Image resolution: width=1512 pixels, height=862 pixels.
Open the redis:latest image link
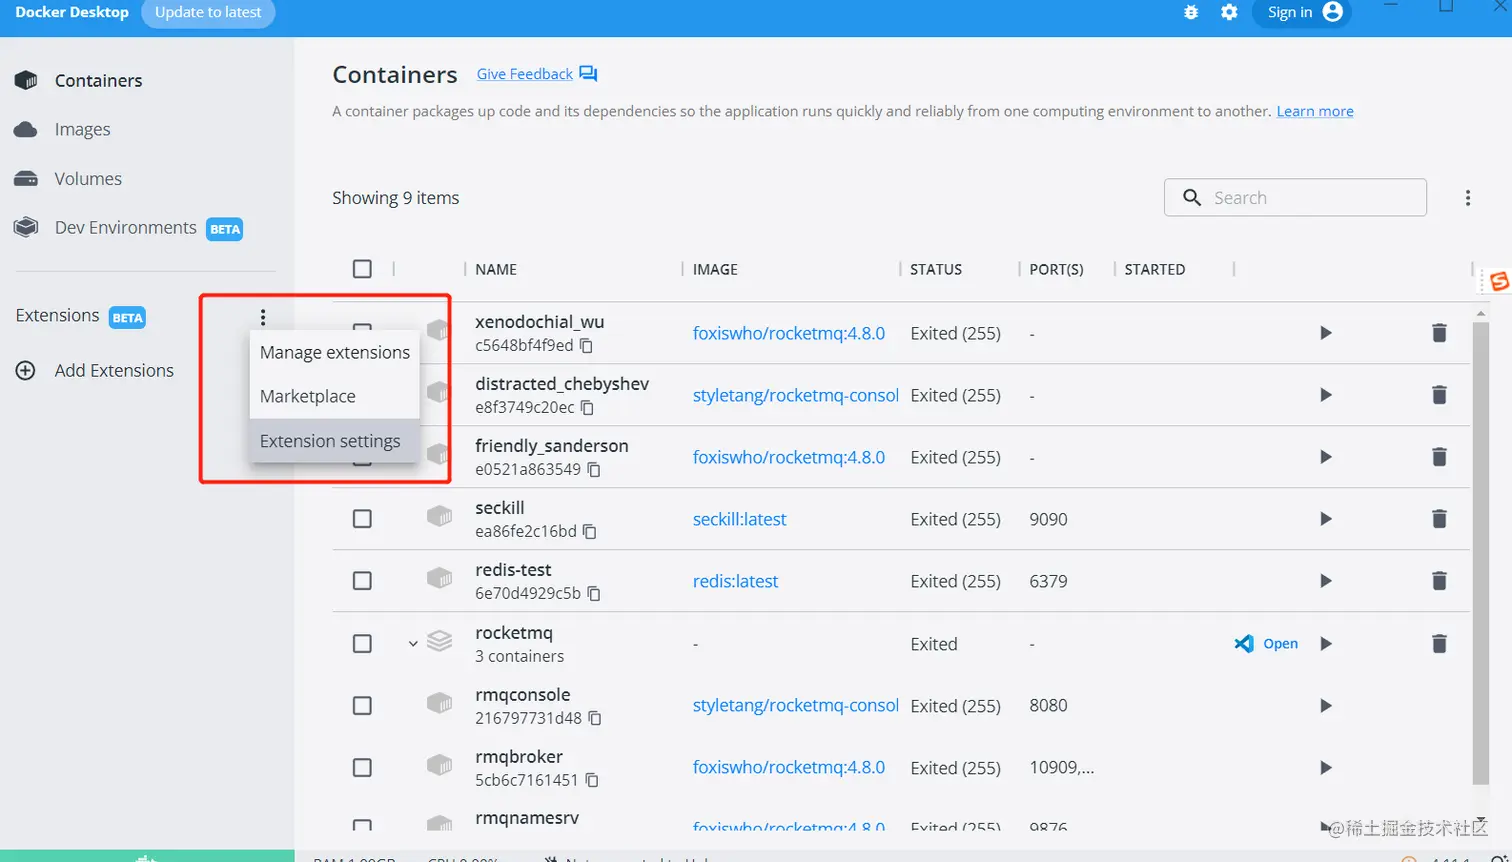point(735,581)
